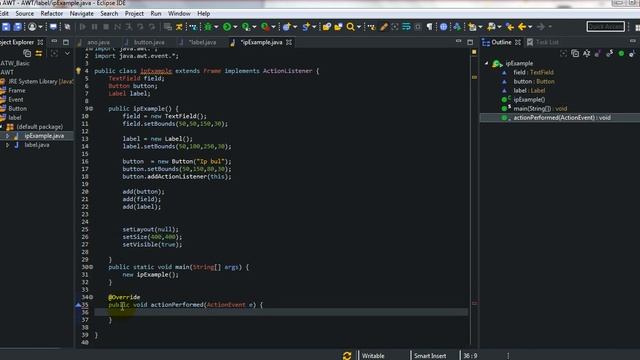Toggle Show Whitespace Characters pilcrow icon
This screenshot has height=360, width=640.
tap(429, 27)
